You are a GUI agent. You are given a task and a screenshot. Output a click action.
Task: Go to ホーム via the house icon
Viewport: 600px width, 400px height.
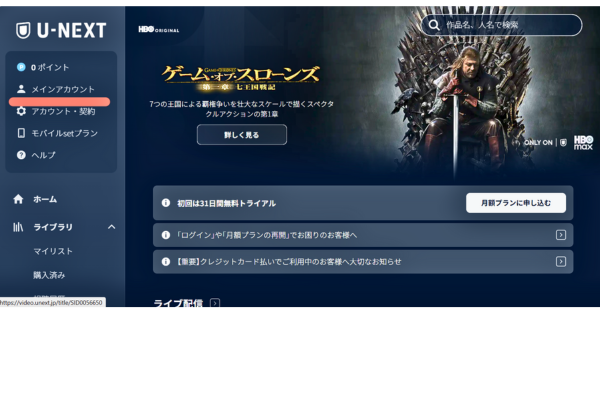click(18, 199)
